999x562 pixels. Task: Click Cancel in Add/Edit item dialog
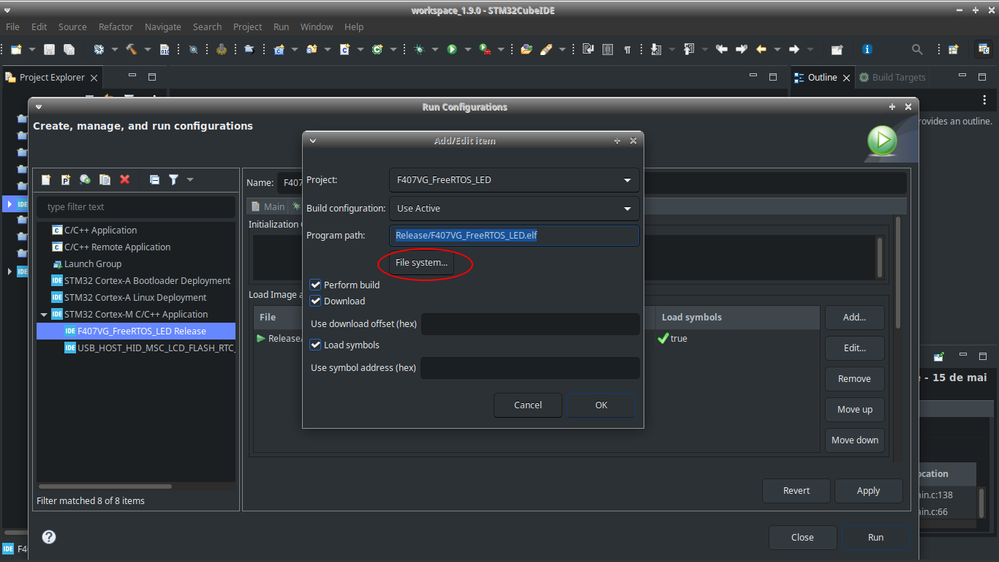(528, 405)
